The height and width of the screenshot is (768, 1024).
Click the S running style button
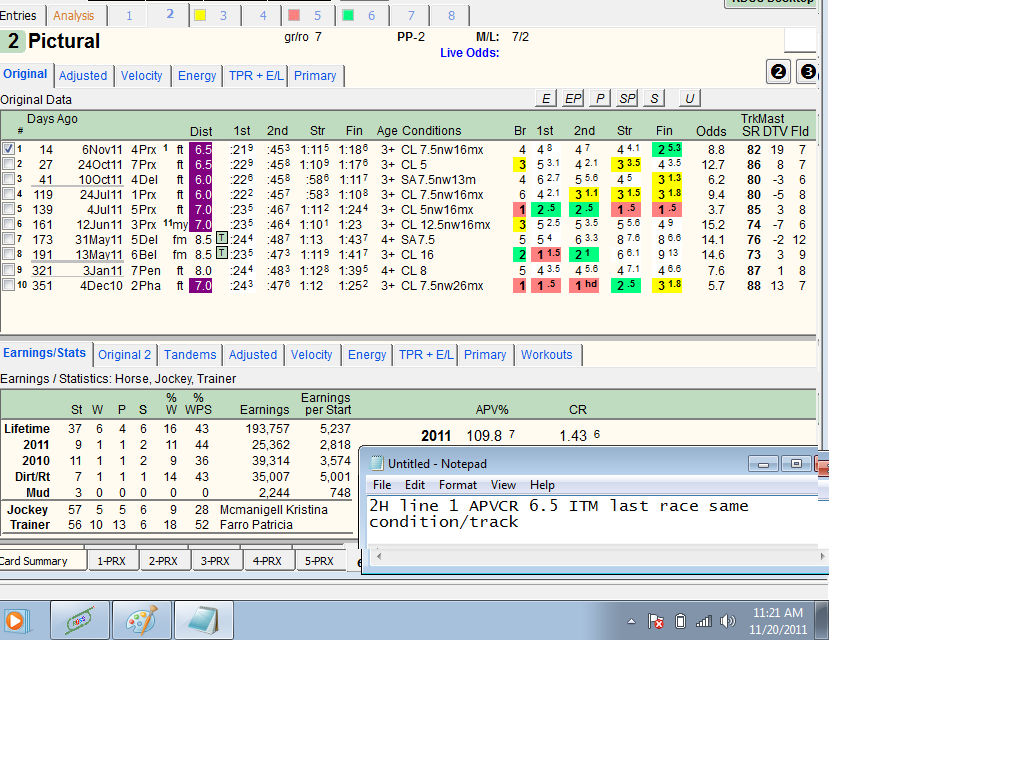(654, 99)
